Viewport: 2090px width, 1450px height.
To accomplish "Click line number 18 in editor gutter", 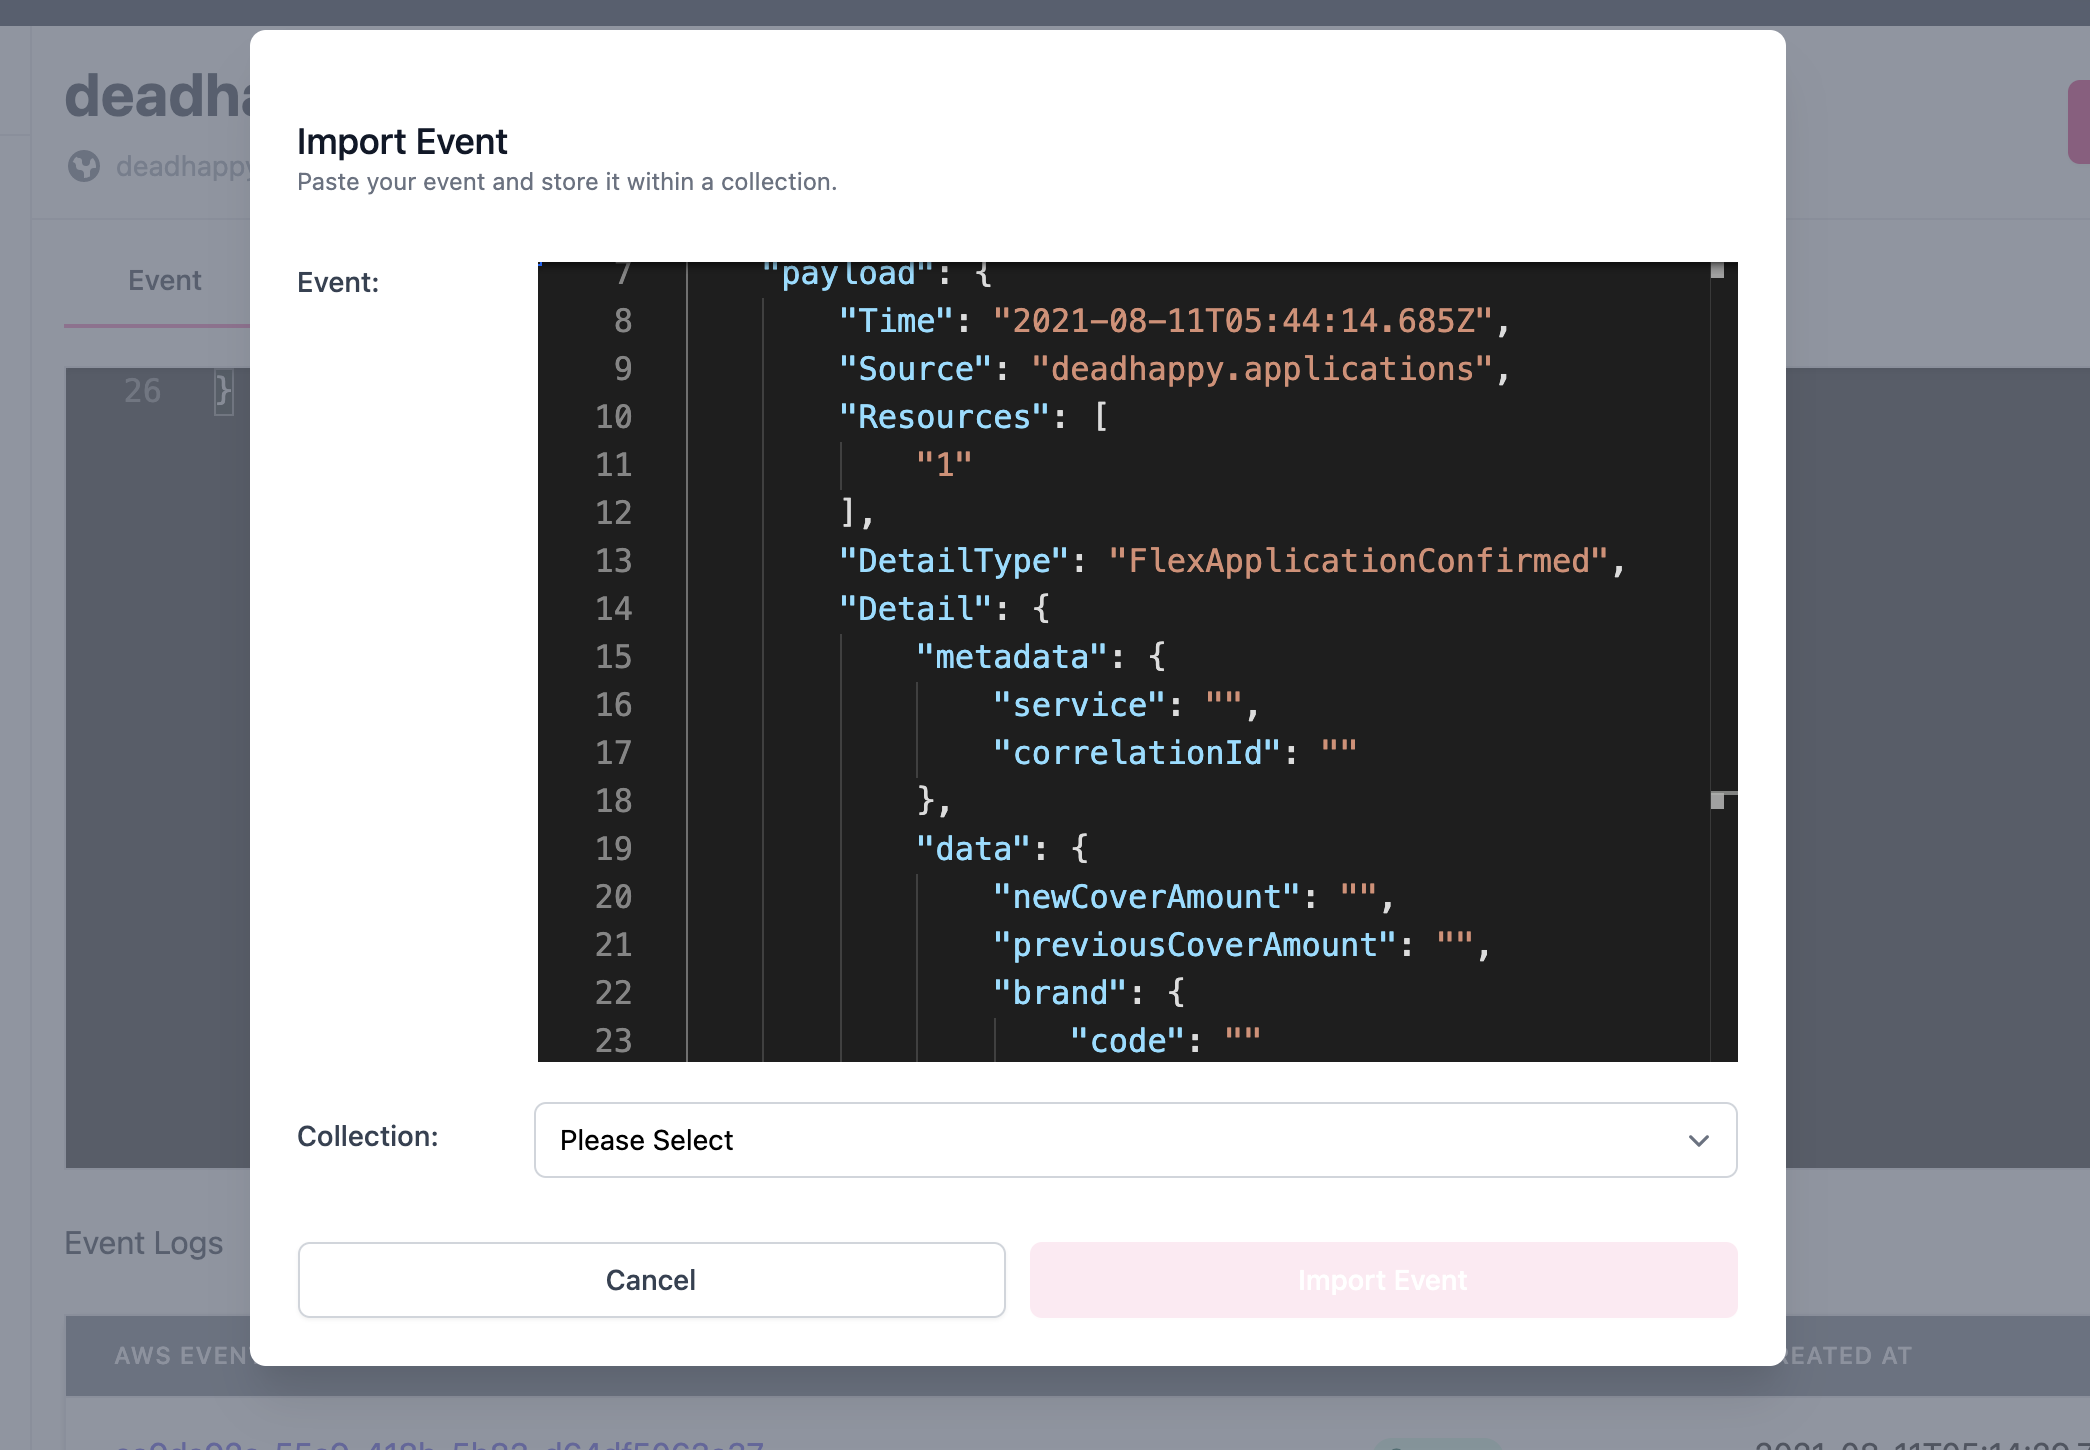I will [x=614, y=801].
